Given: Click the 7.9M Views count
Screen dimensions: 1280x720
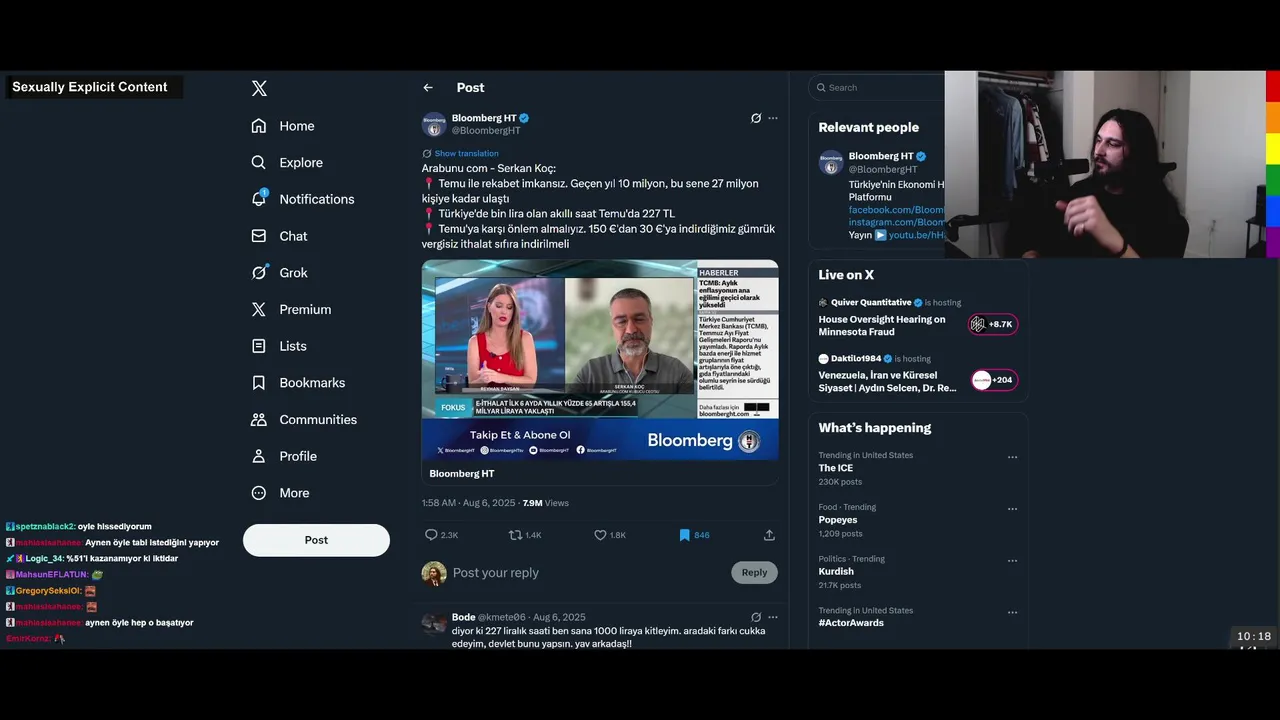Looking at the screenshot, I should pyautogui.click(x=546, y=503).
